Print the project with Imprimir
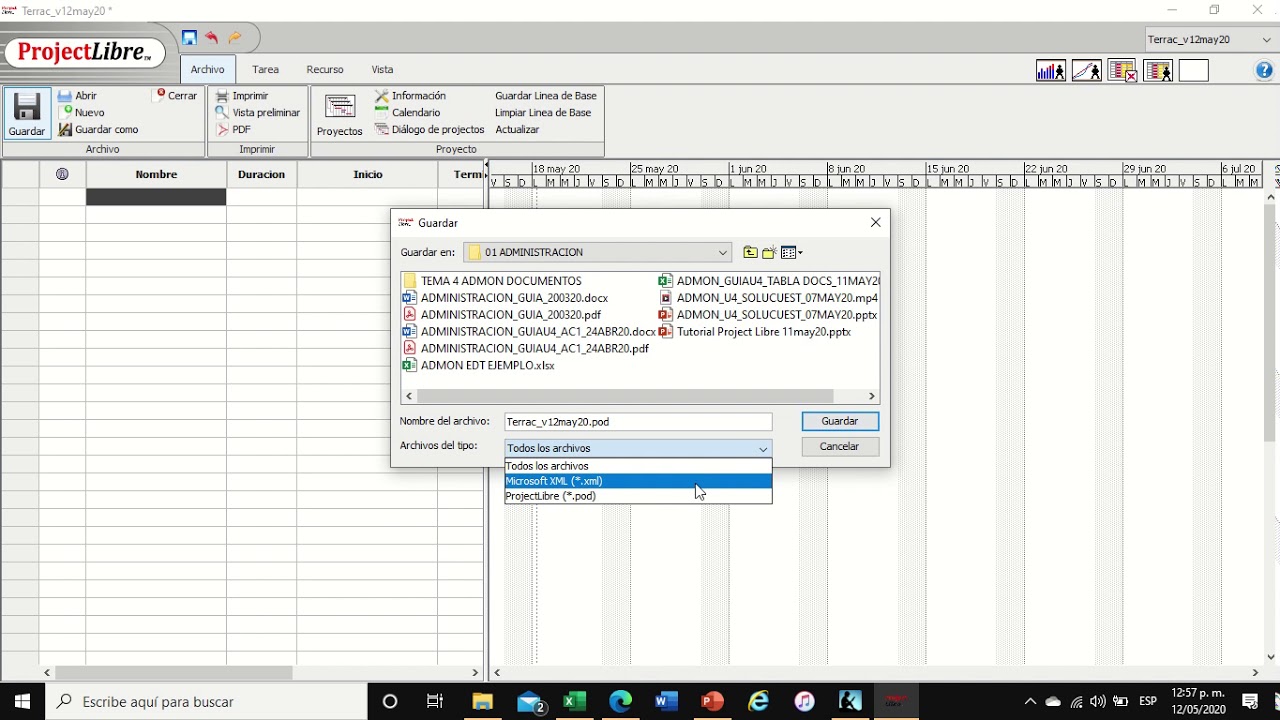Image resolution: width=1280 pixels, height=720 pixels. click(242, 96)
